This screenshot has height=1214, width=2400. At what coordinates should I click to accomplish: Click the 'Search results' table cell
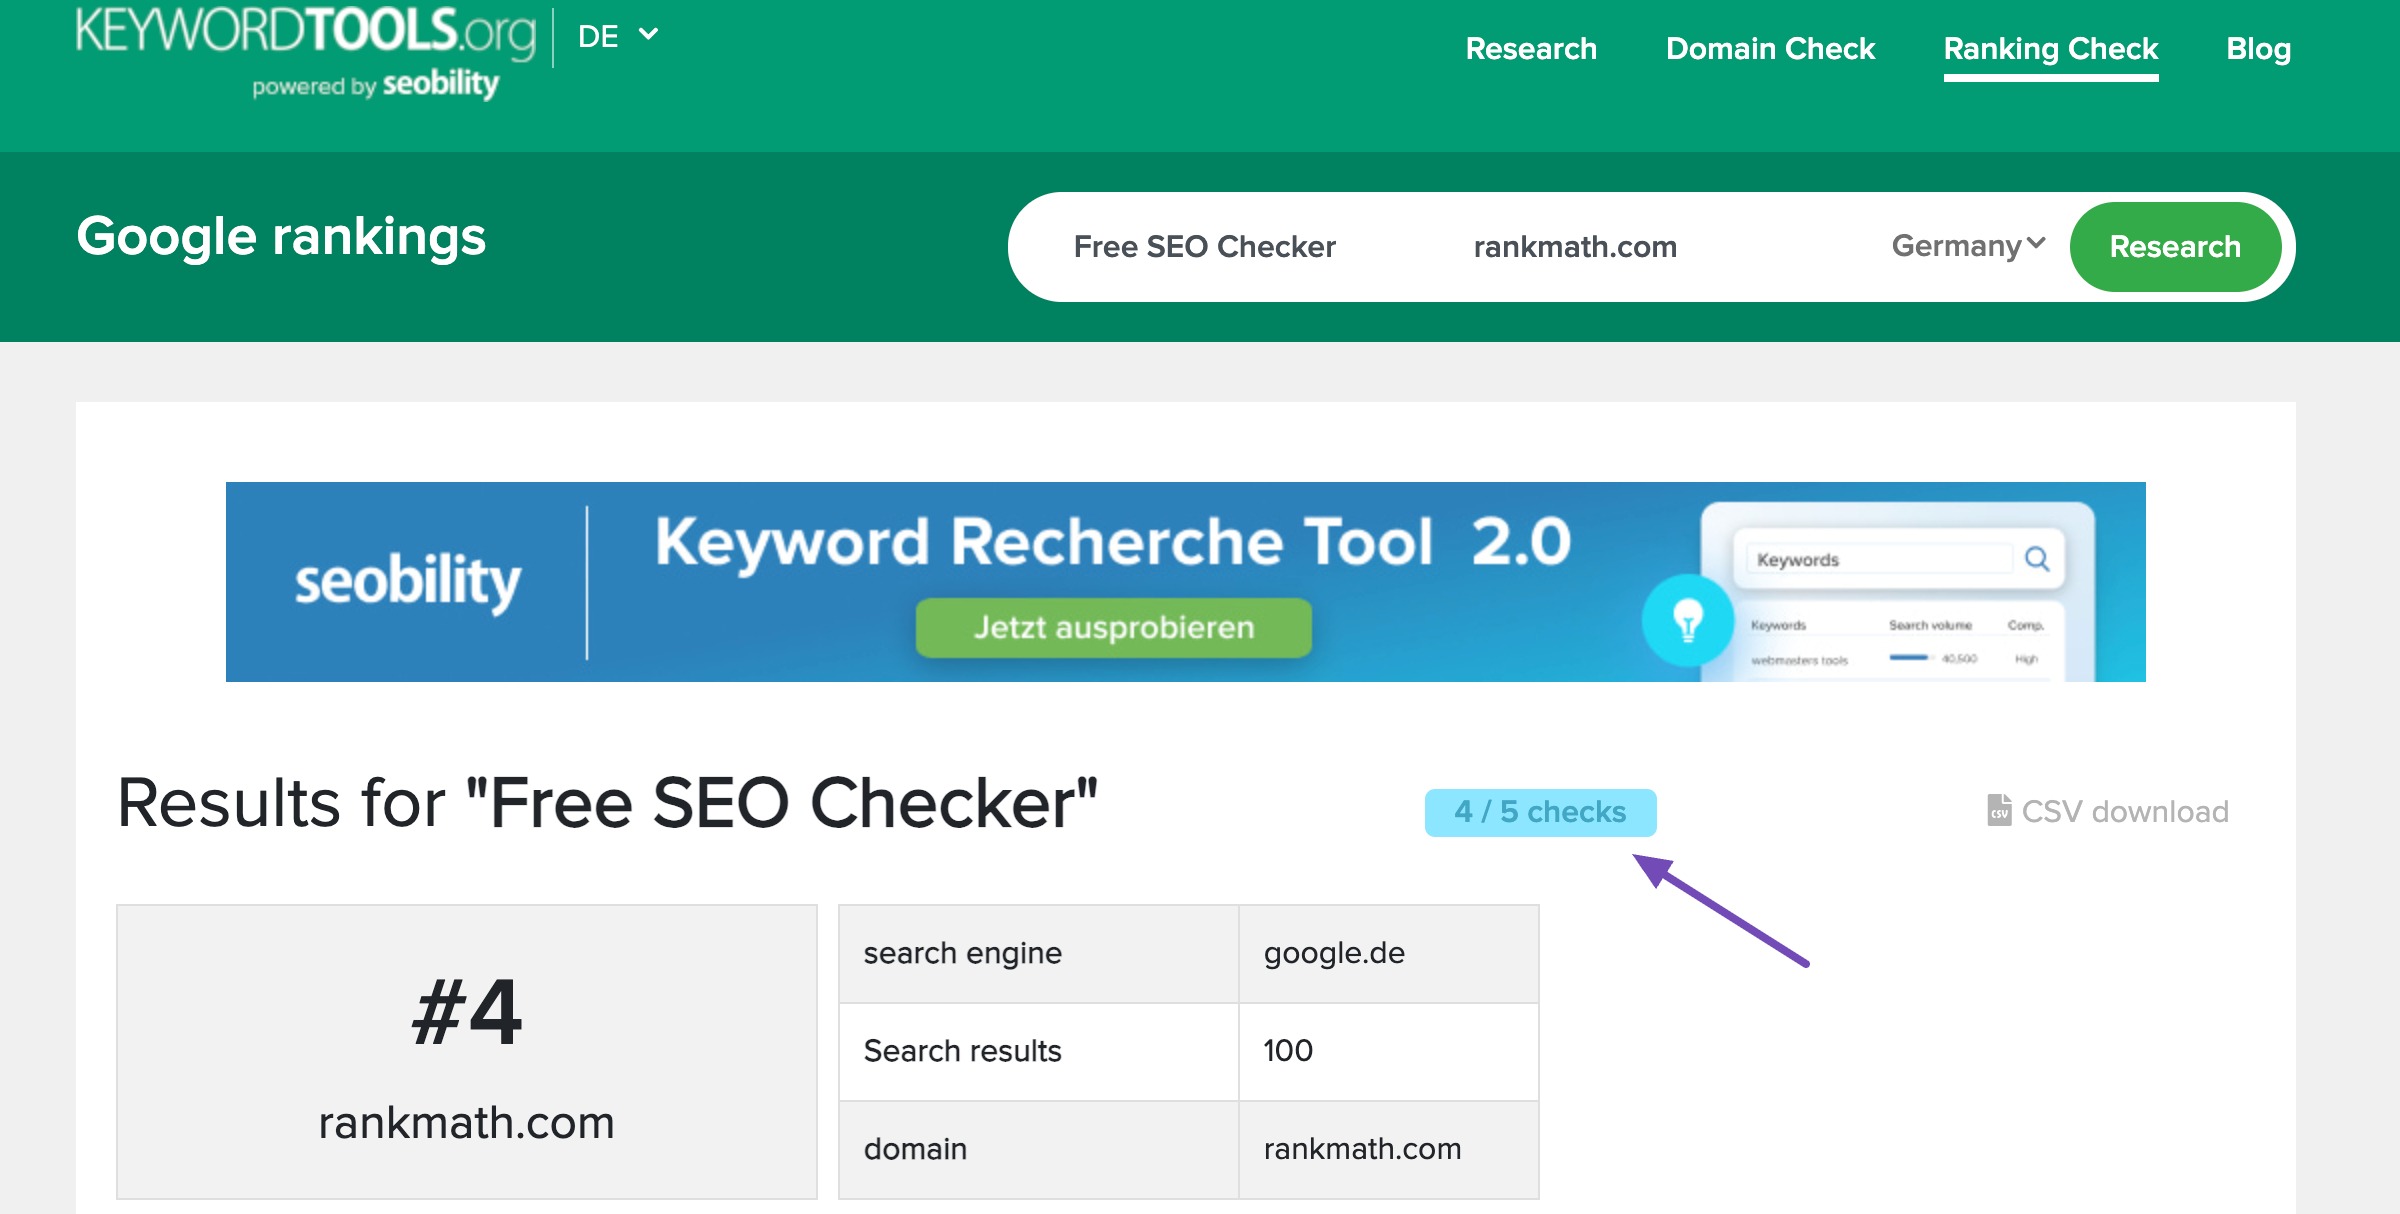pyautogui.click(x=1038, y=1051)
